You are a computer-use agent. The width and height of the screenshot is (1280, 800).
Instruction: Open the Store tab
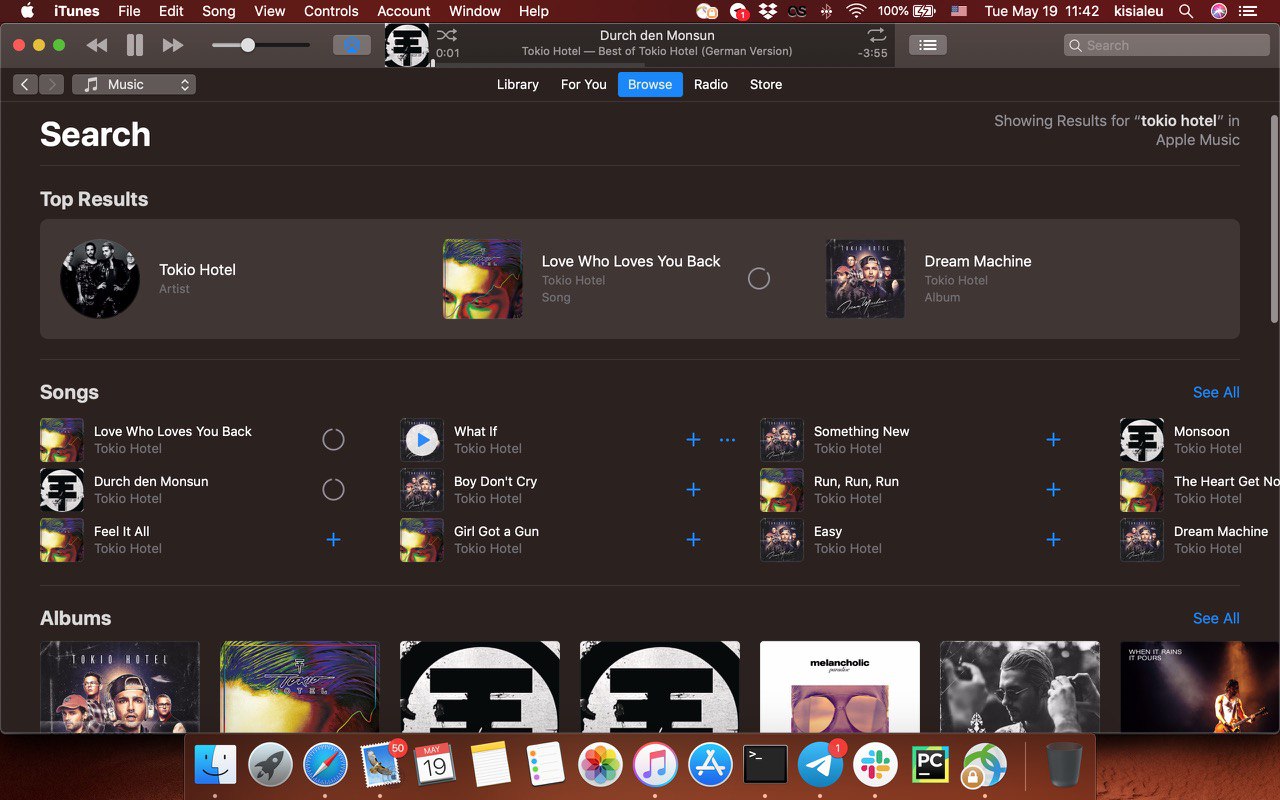(766, 85)
